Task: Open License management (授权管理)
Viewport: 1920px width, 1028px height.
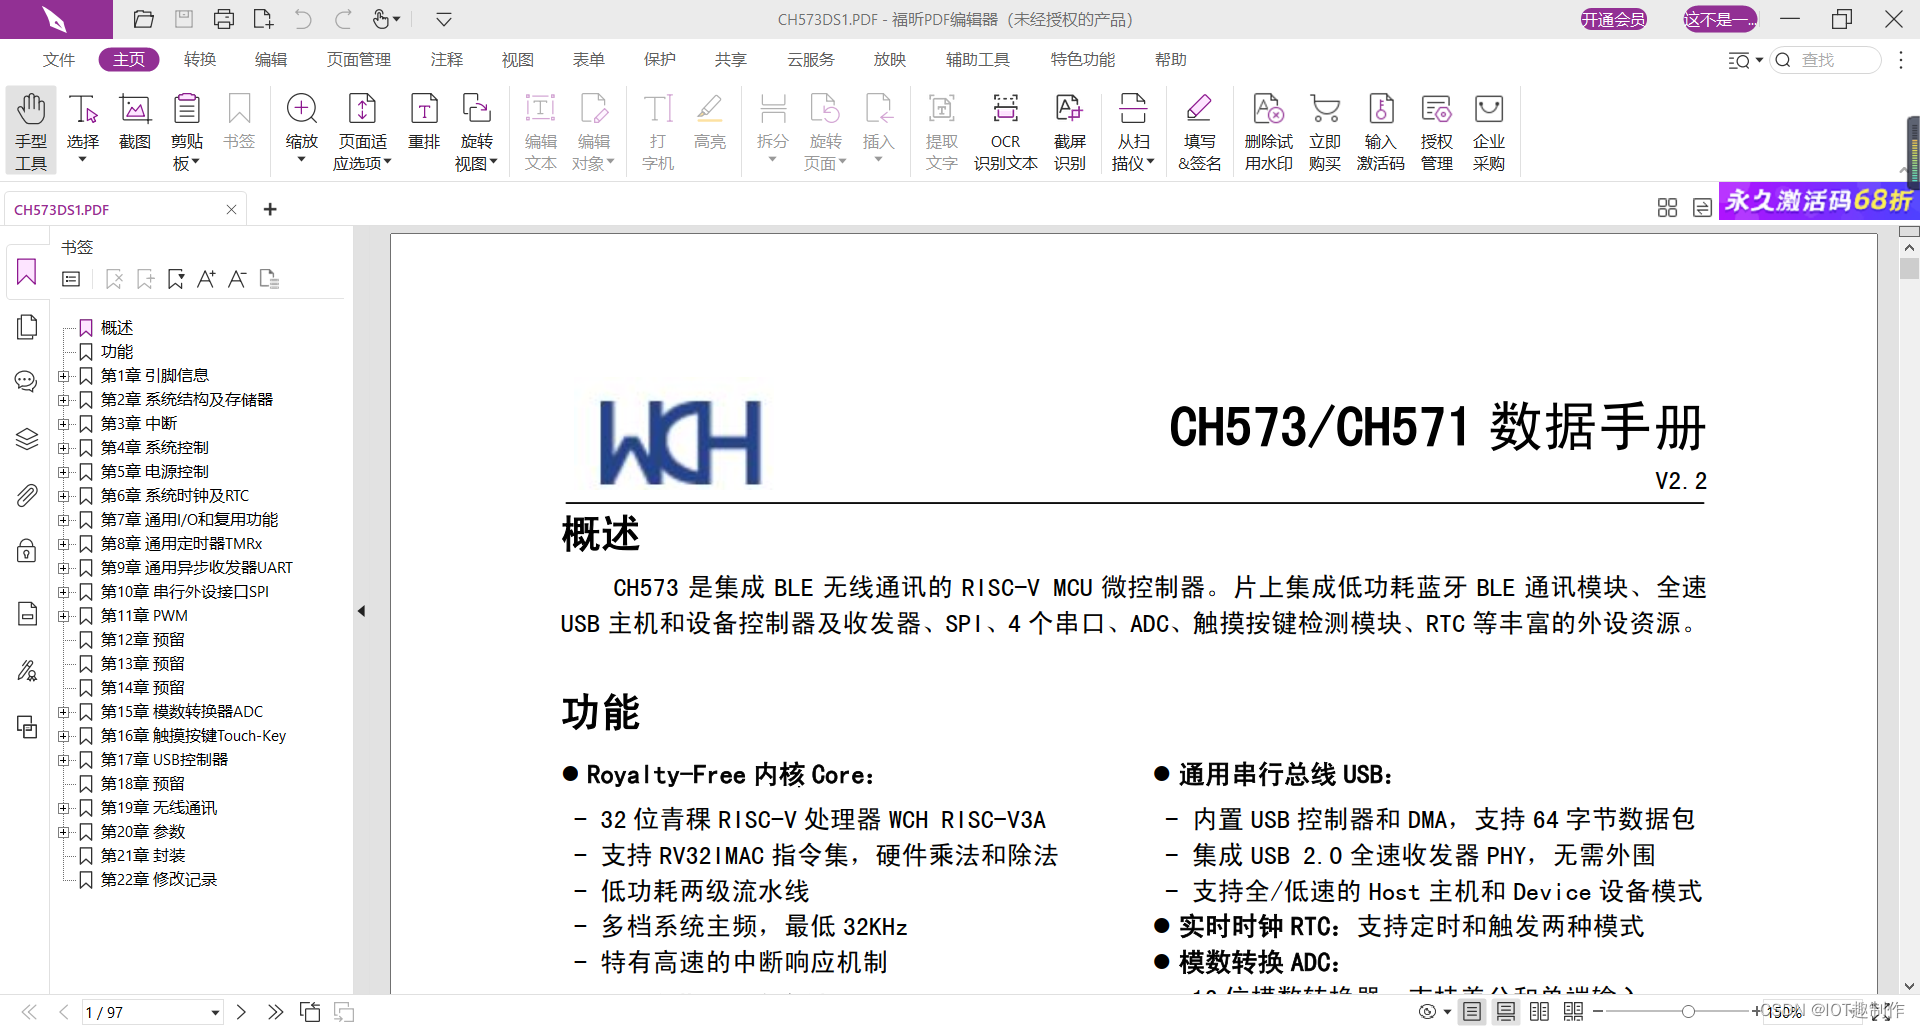Action: point(1437,131)
